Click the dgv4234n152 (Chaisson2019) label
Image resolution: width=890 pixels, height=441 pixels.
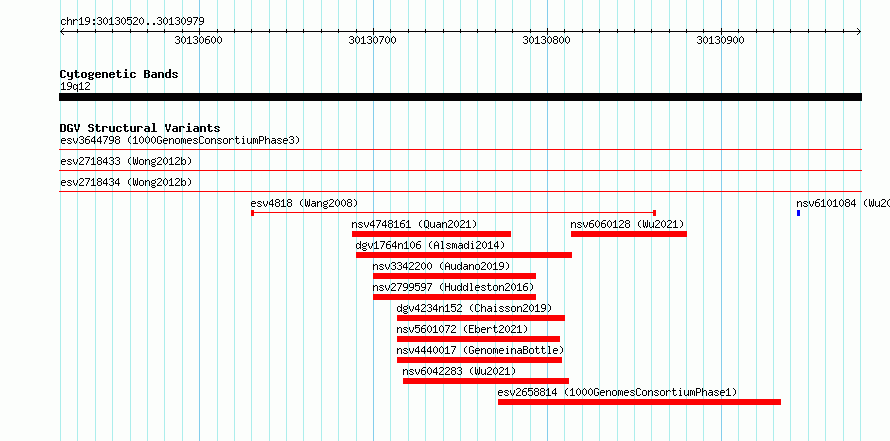pos(474,308)
